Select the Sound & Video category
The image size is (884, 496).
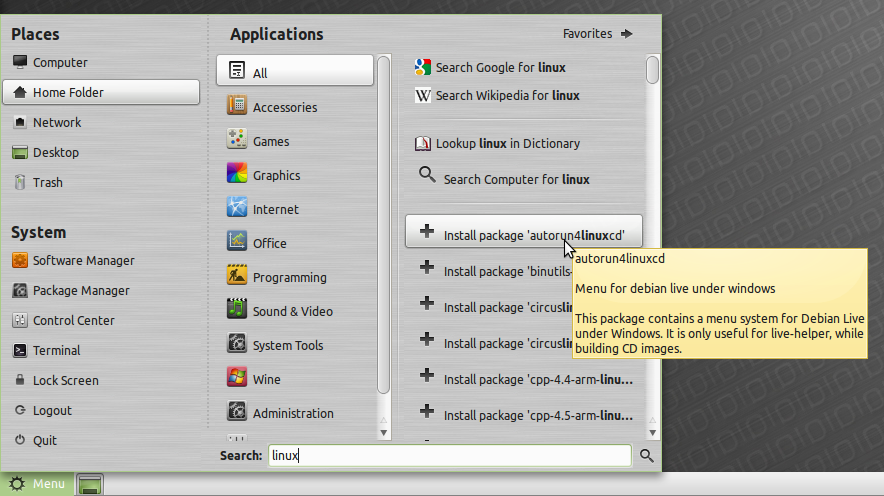pos(295,311)
